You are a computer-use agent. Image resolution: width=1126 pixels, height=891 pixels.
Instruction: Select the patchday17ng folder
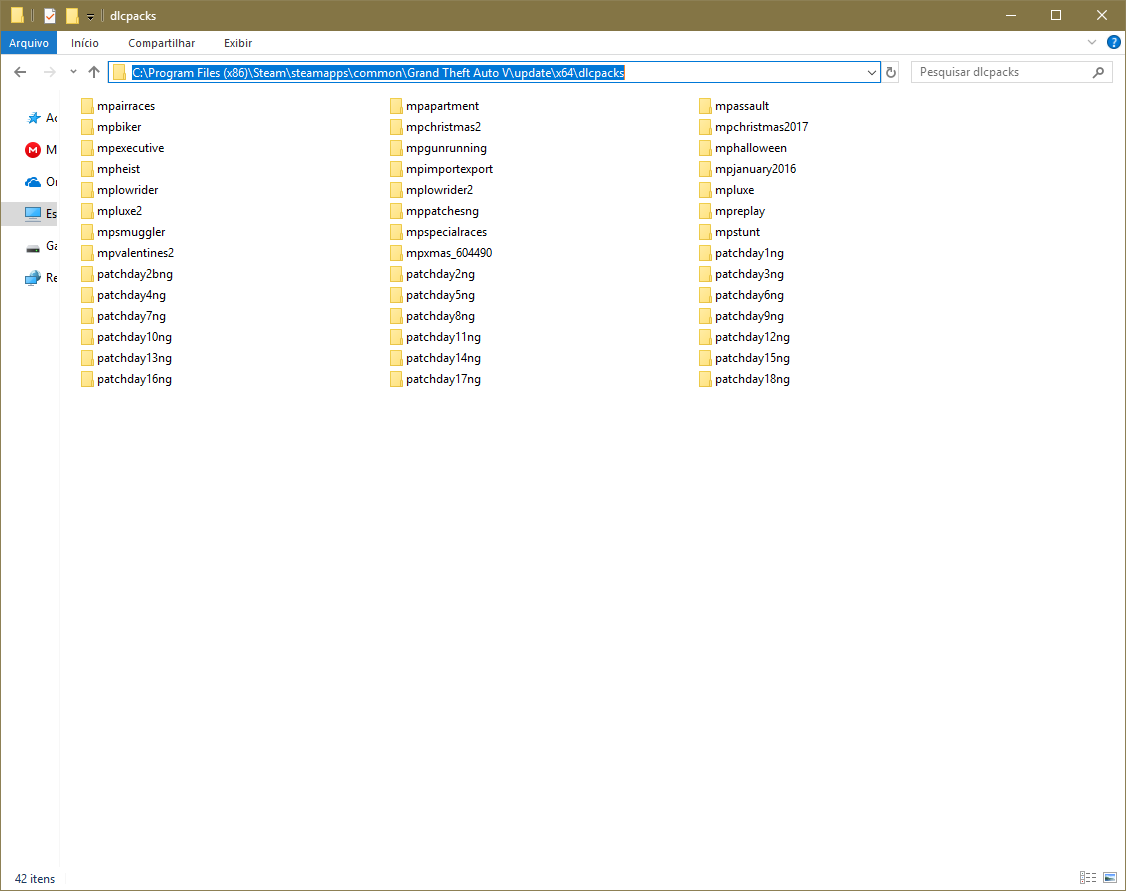436,379
